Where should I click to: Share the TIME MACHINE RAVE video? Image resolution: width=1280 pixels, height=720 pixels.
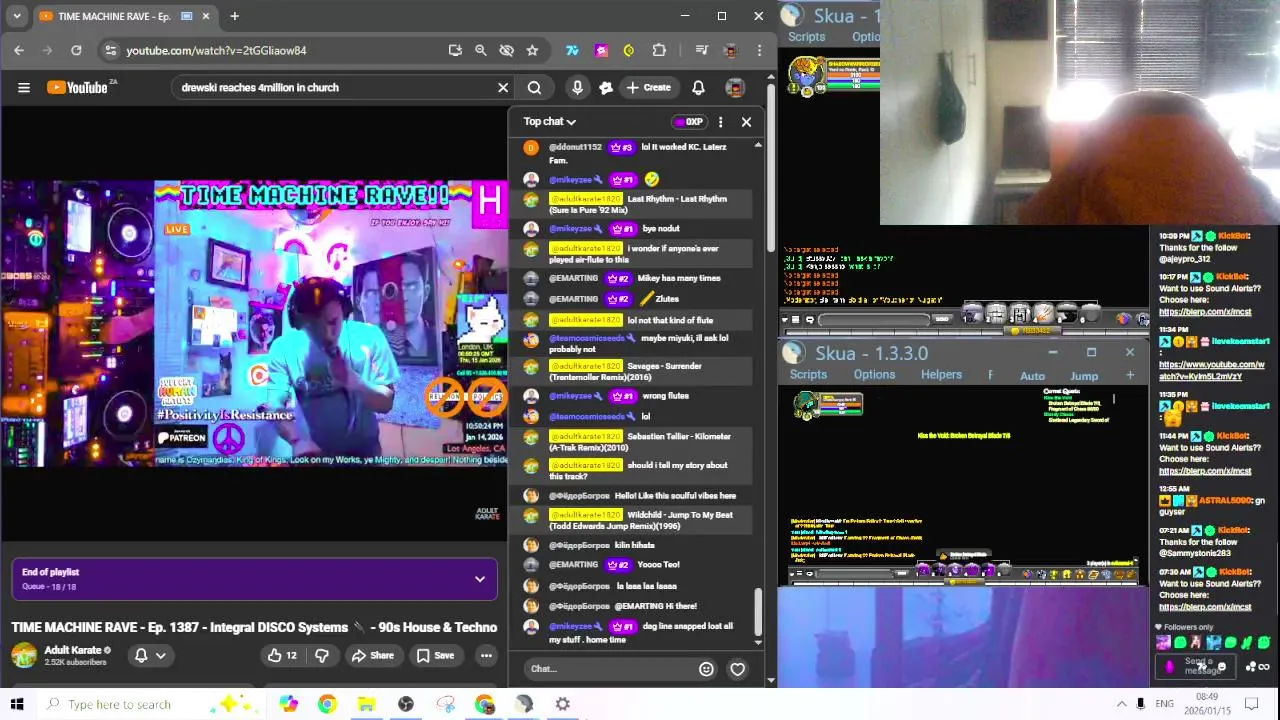click(373, 655)
